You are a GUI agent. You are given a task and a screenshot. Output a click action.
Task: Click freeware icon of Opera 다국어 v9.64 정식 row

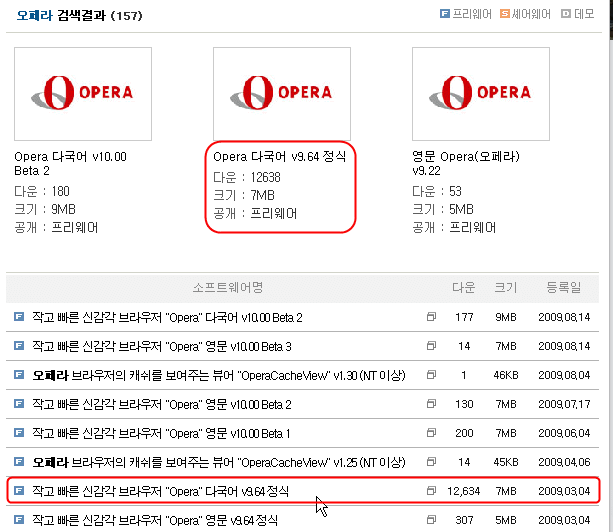pos(19,491)
